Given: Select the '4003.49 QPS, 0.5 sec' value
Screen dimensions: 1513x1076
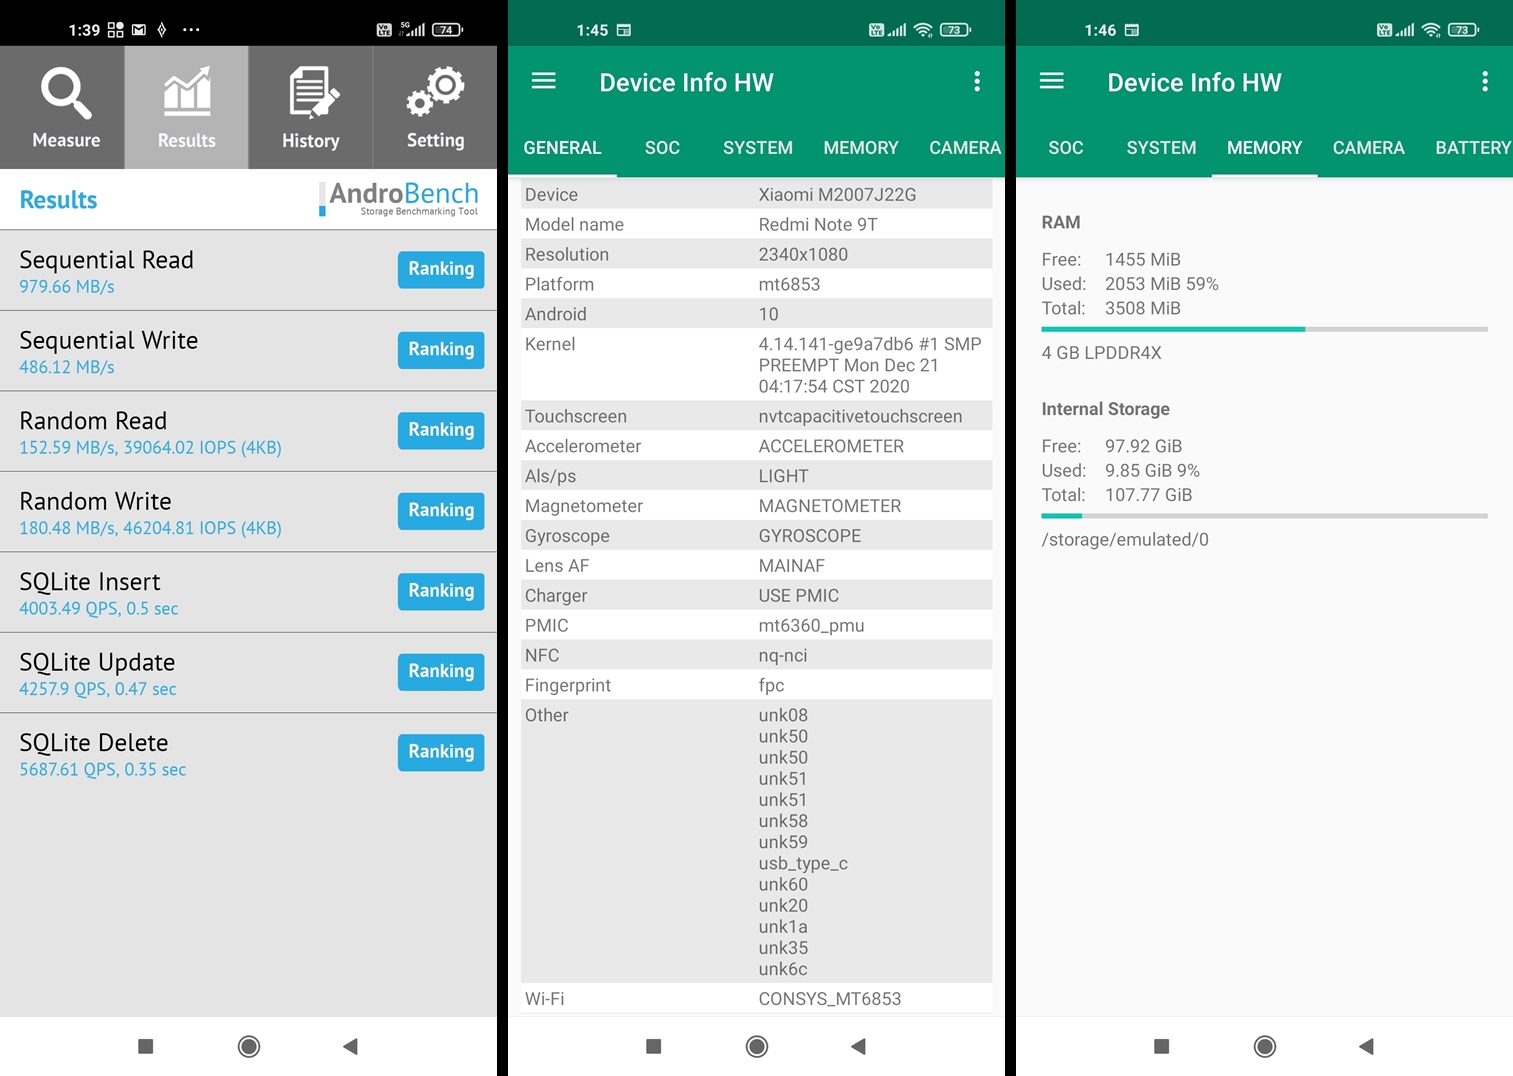Looking at the screenshot, I should tap(99, 608).
